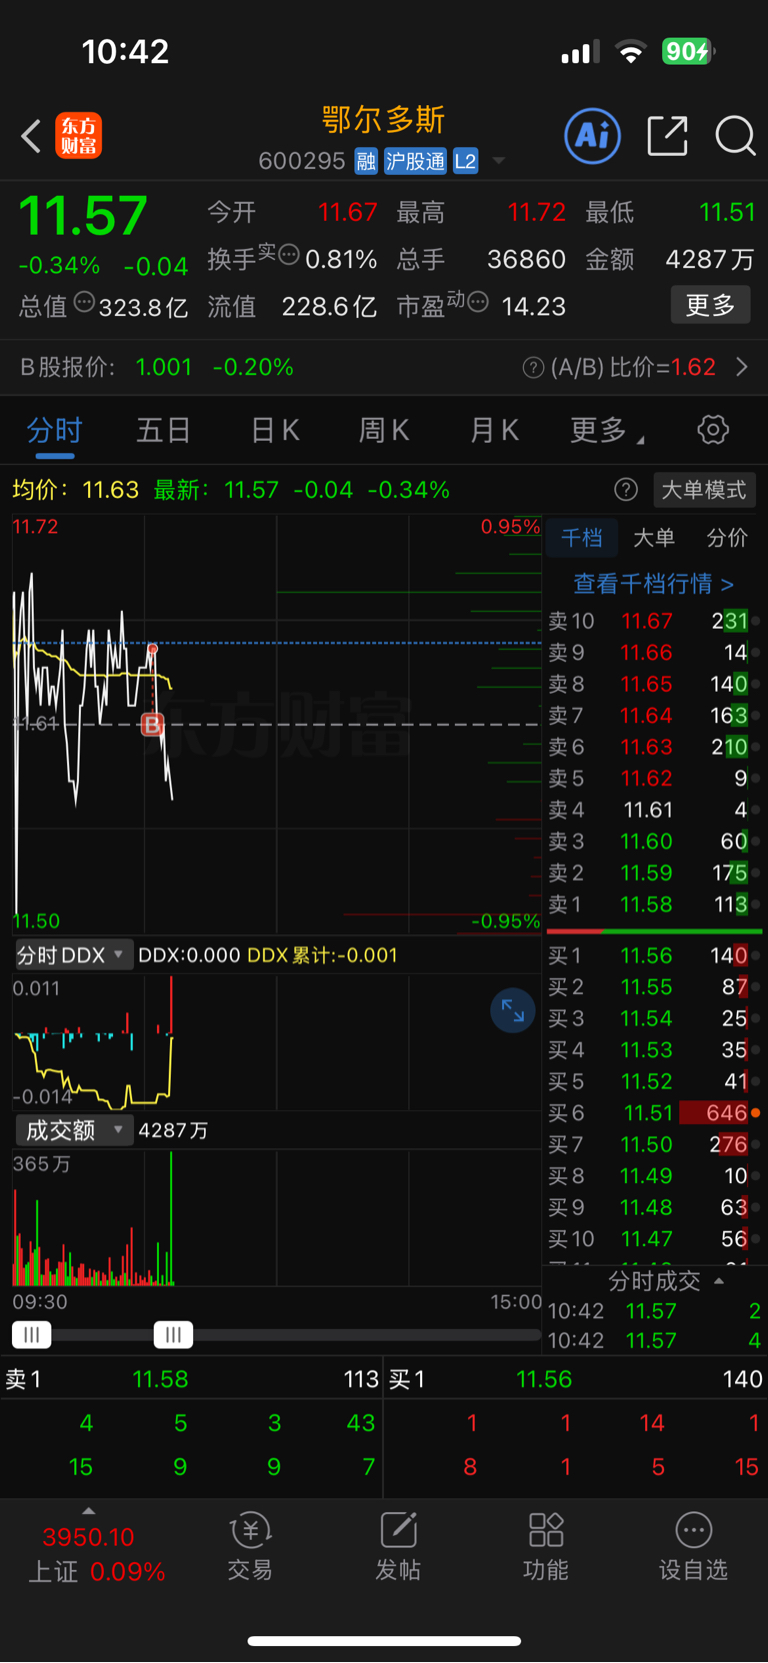Screen dimensions: 768x1663
Task: Select 分价 tab
Action: [727, 538]
